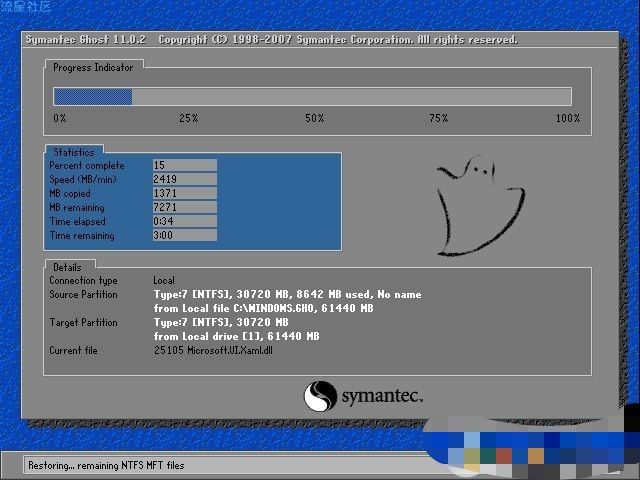The height and width of the screenshot is (480, 640).
Task: Click the Time elapsed label
Action: click(78, 222)
